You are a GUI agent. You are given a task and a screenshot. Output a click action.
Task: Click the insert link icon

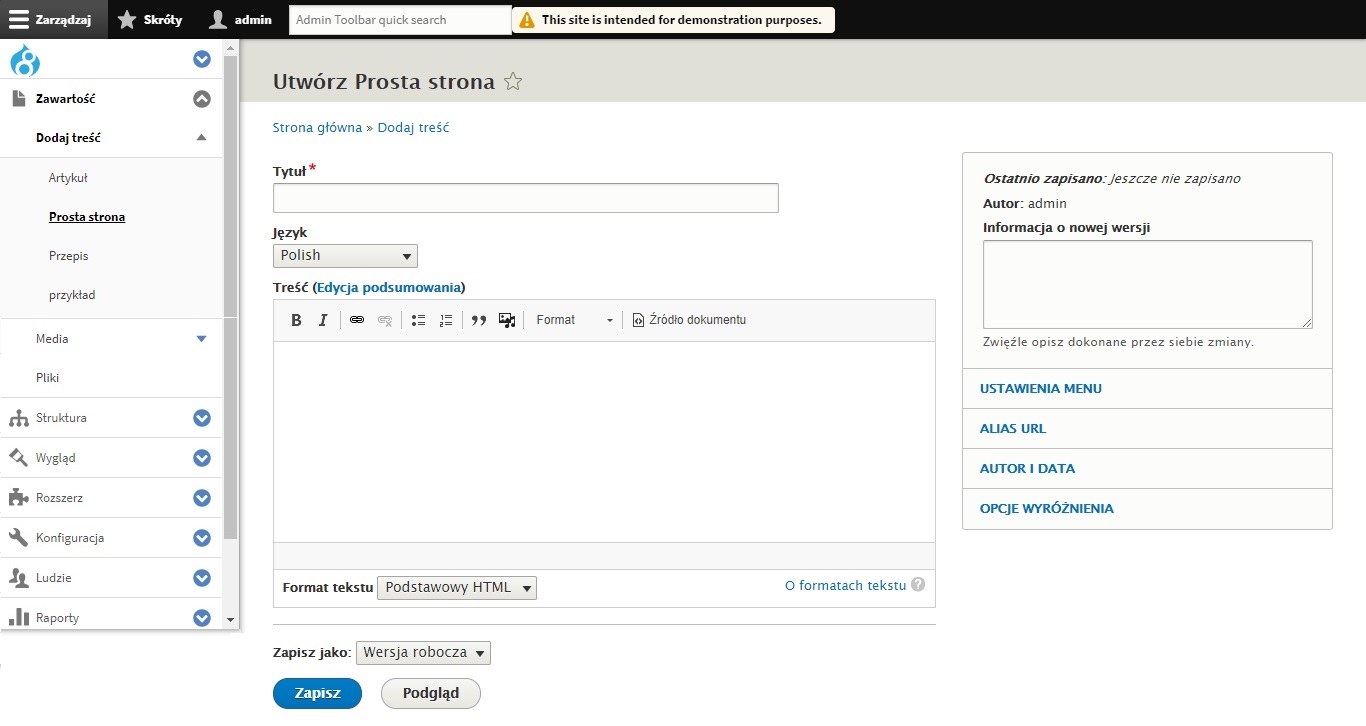(x=357, y=320)
